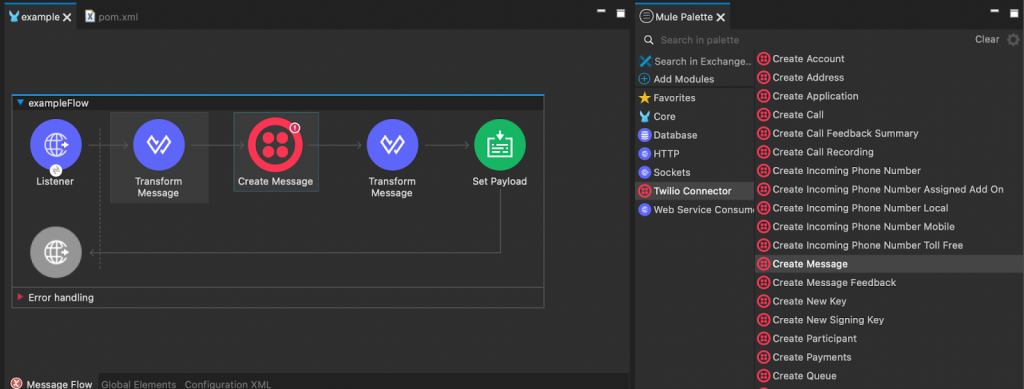Close the example editor tab
Image resolution: width=1024 pixels, height=389 pixels.
pyautogui.click(x=67, y=17)
